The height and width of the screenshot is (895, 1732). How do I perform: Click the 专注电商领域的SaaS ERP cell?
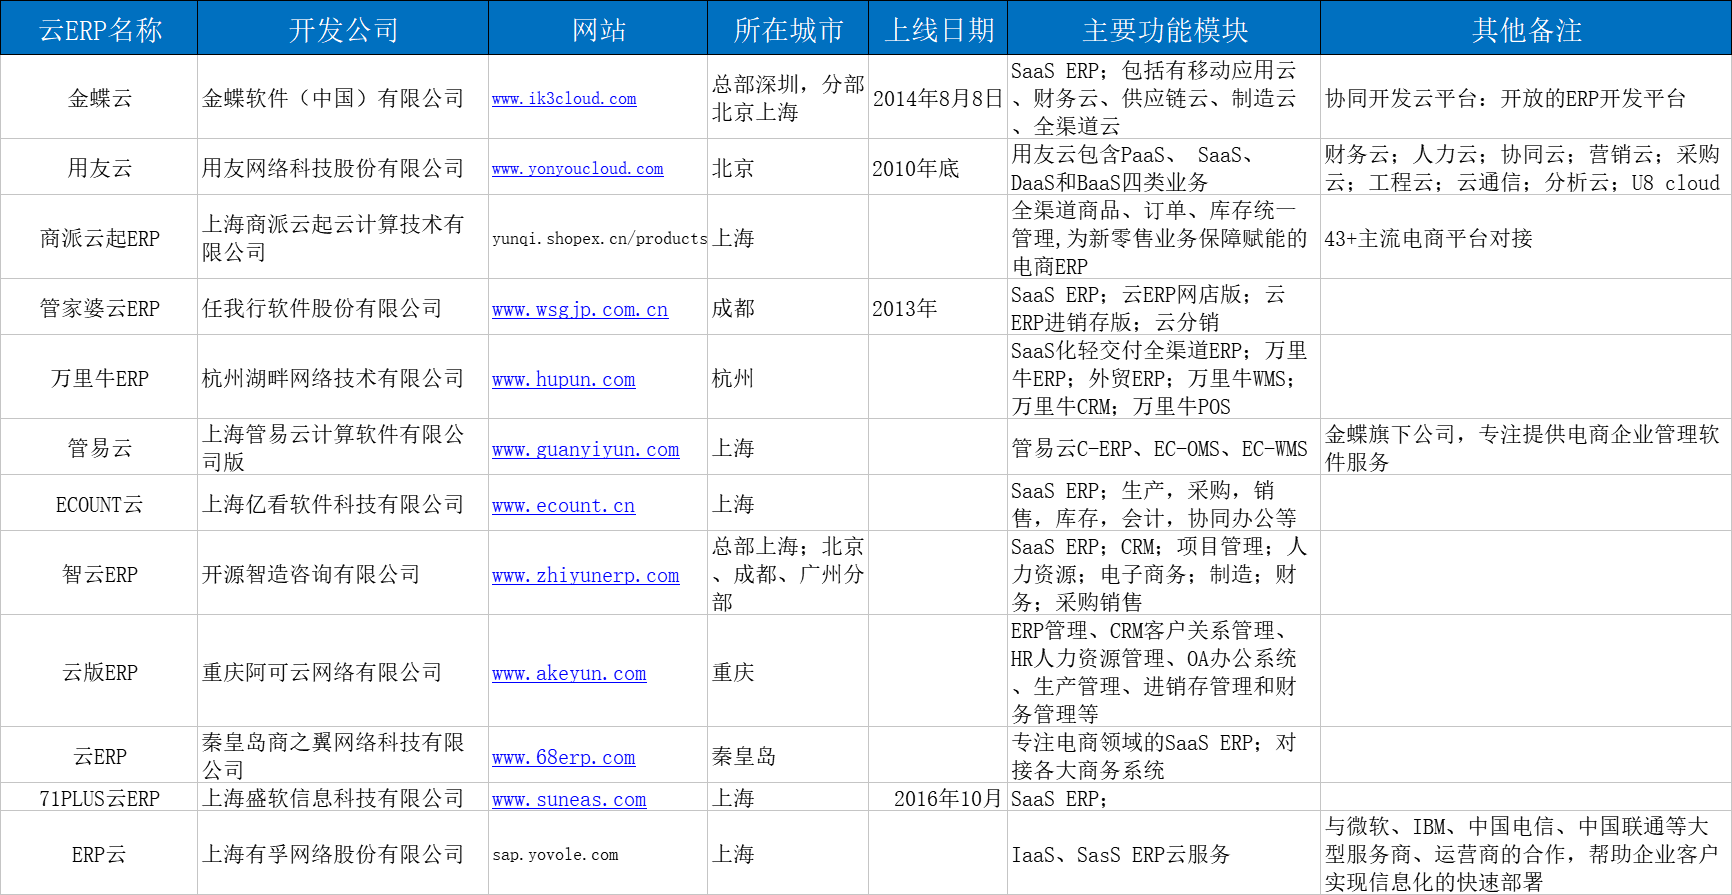[1164, 755]
